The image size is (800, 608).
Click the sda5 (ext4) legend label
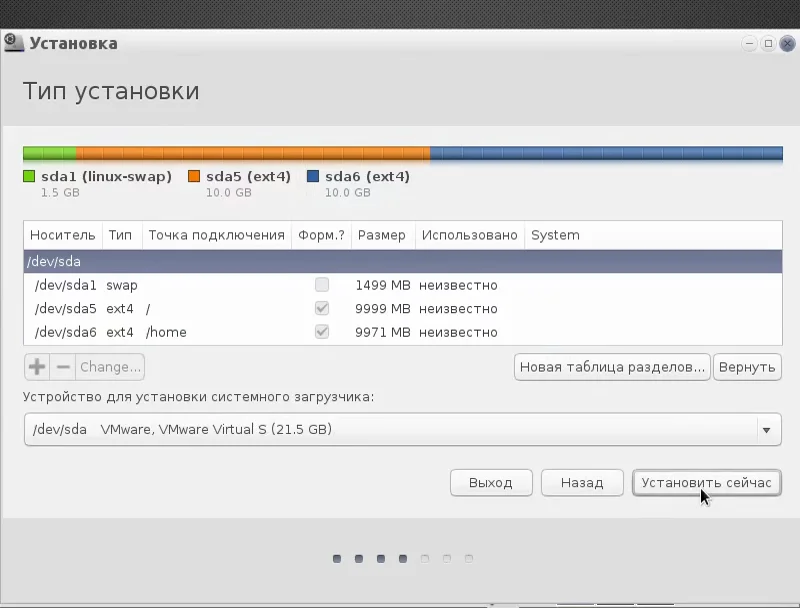tap(248, 176)
